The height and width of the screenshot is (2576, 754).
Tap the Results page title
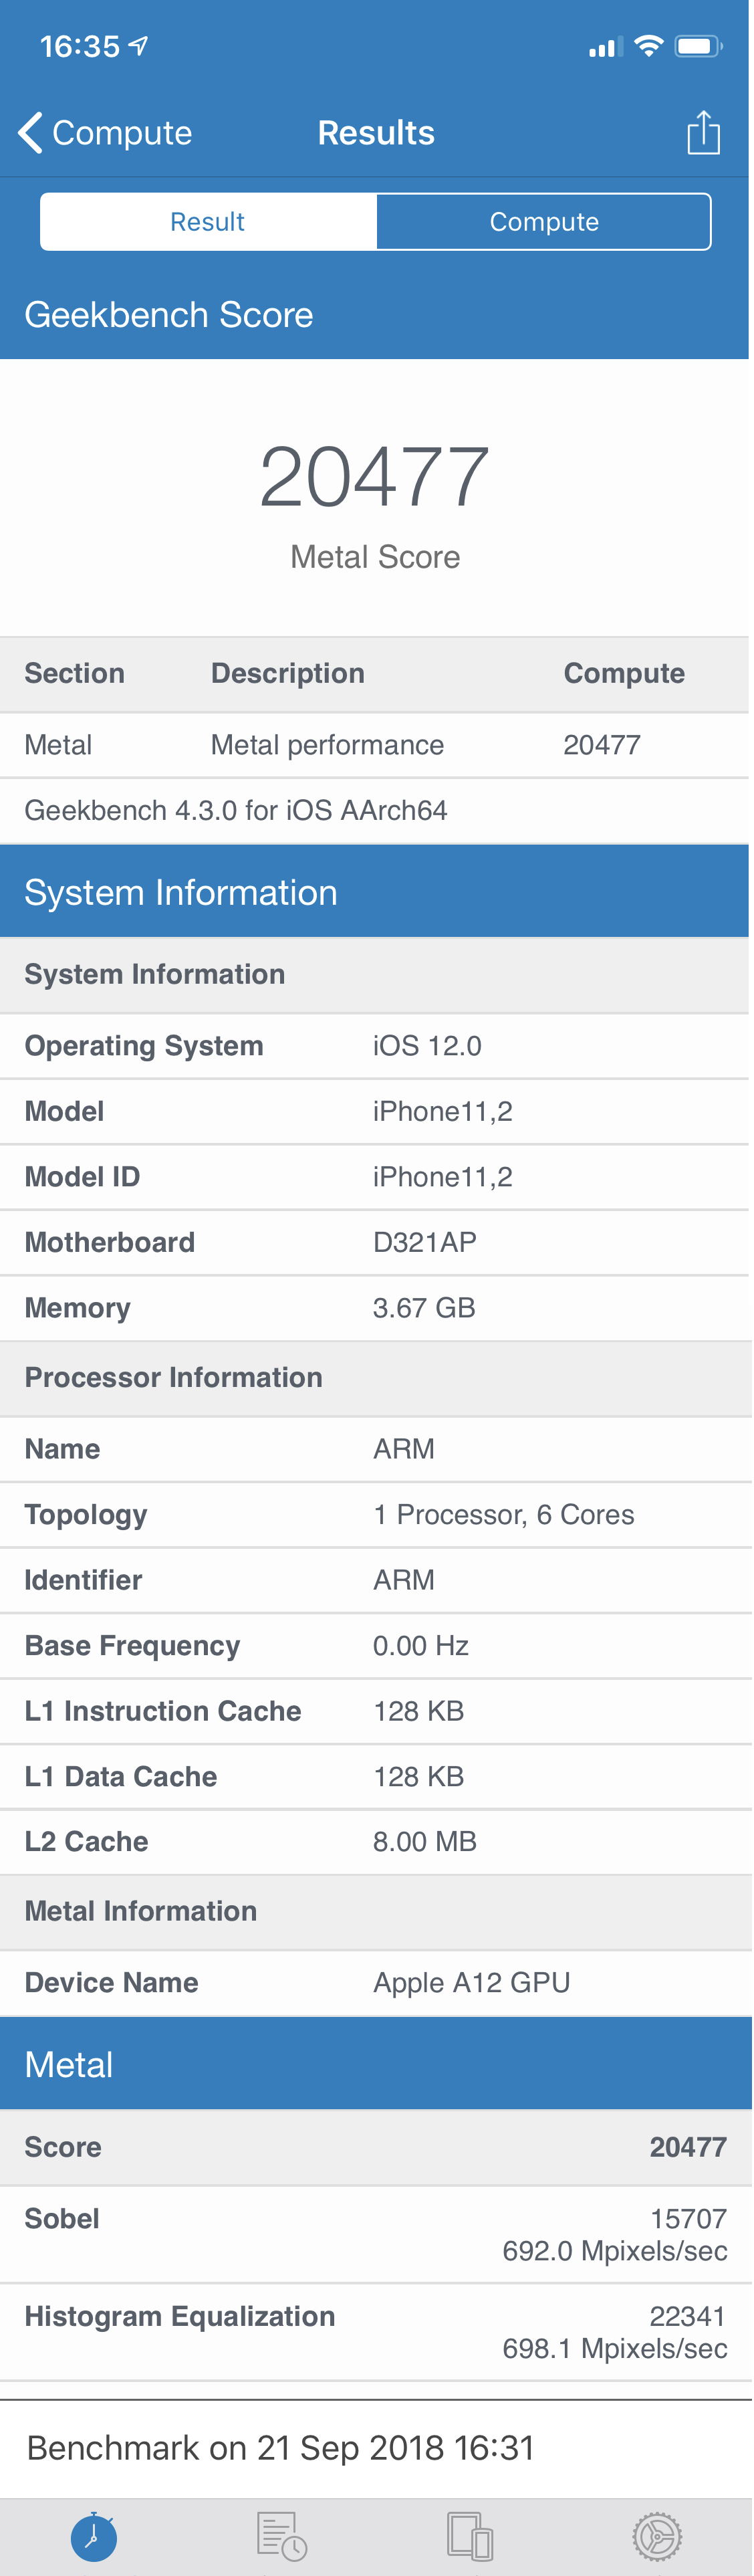pyautogui.click(x=376, y=133)
